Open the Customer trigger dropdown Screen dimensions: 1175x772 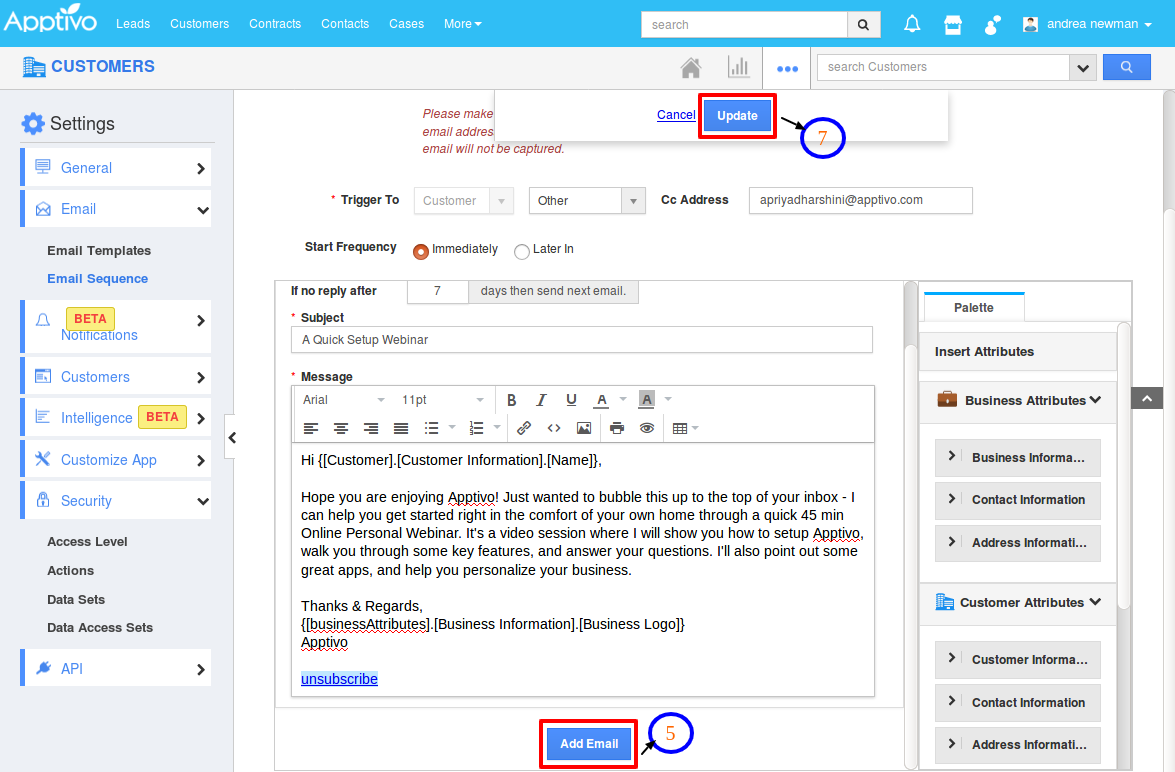pyautogui.click(x=463, y=201)
